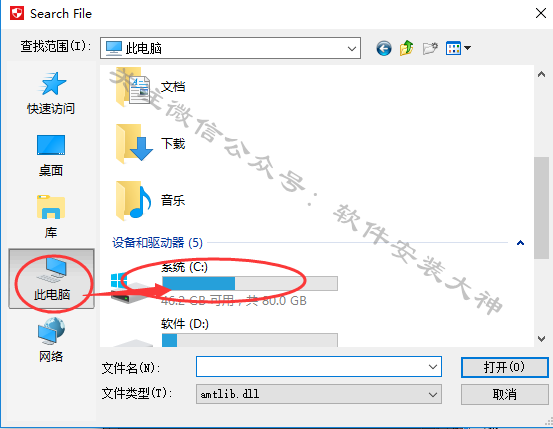
Task: Select 快速访问 in the sidebar
Action: pos(51,93)
